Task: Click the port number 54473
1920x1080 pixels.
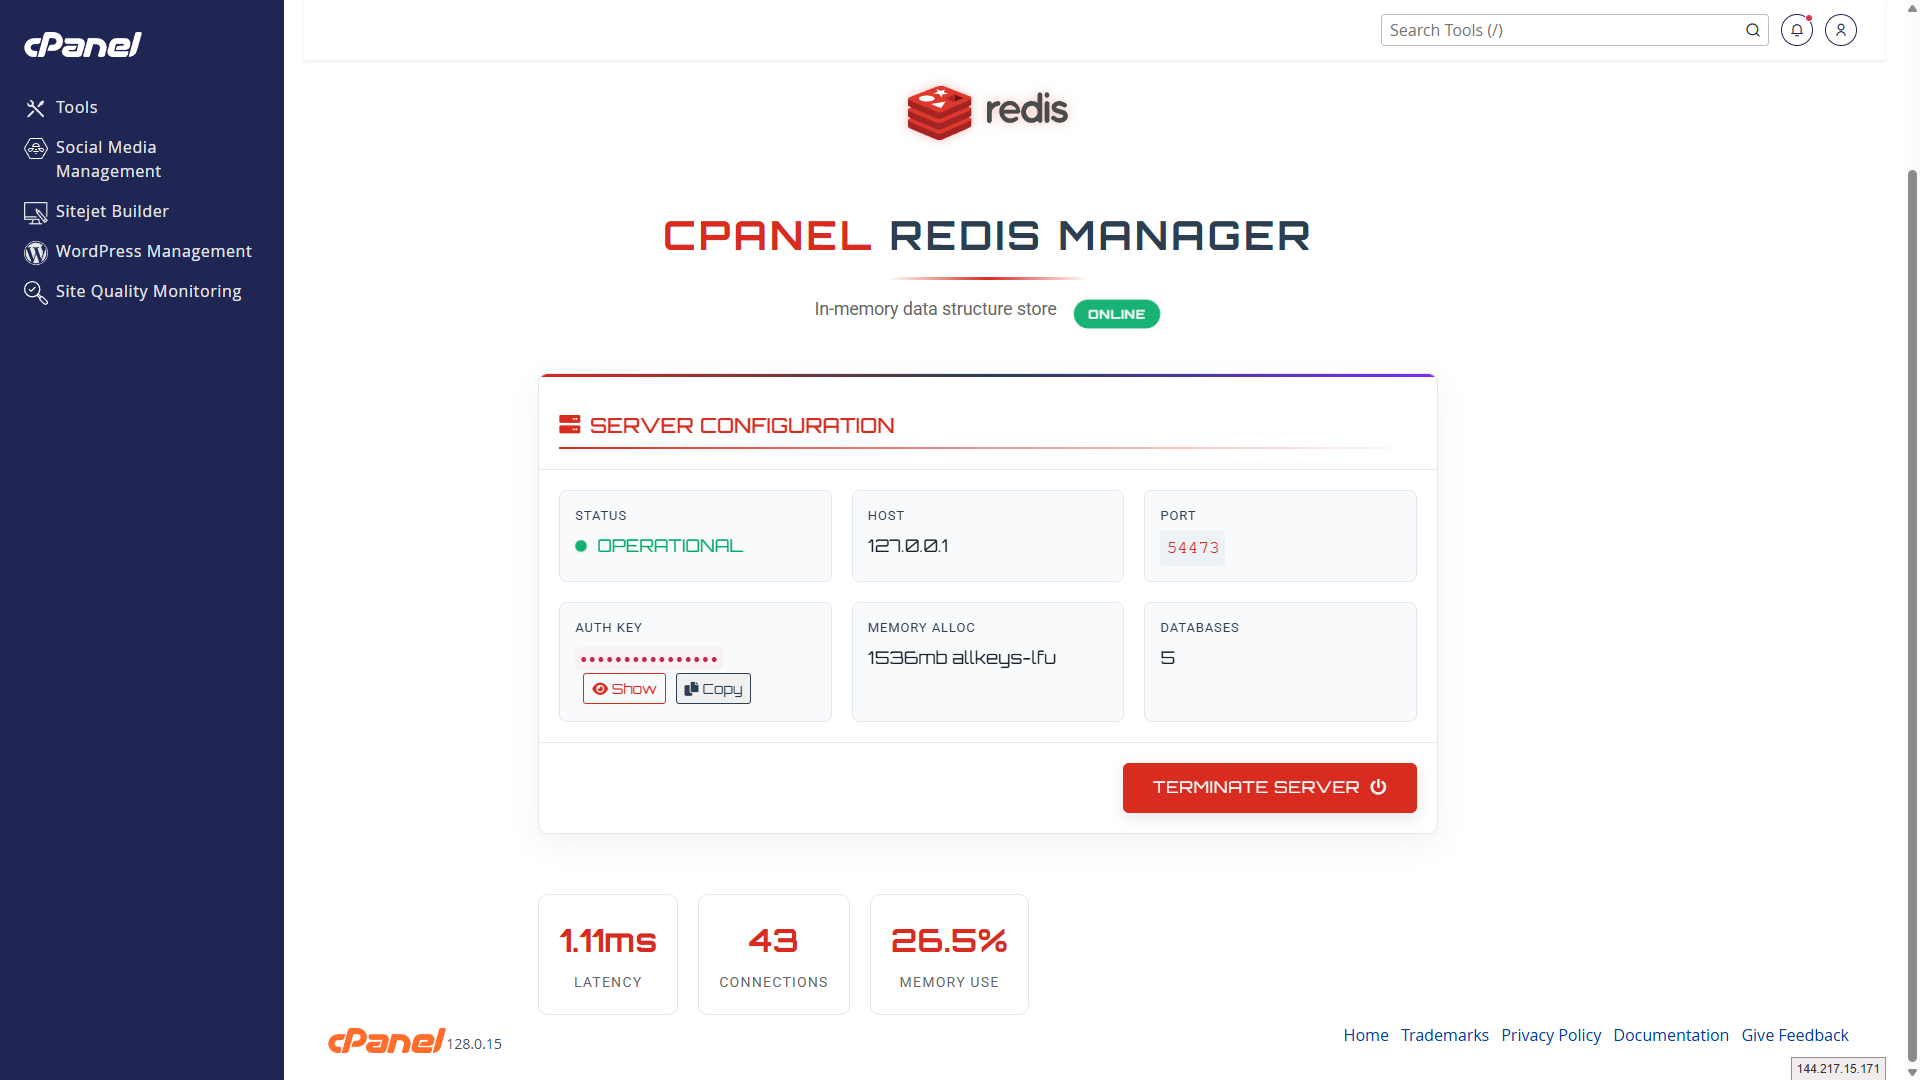Action: click(x=1192, y=548)
